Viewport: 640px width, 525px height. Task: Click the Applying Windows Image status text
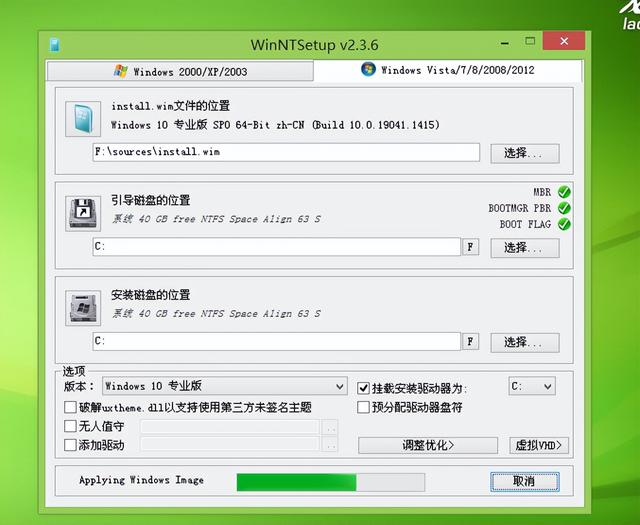(x=141, y=481)
